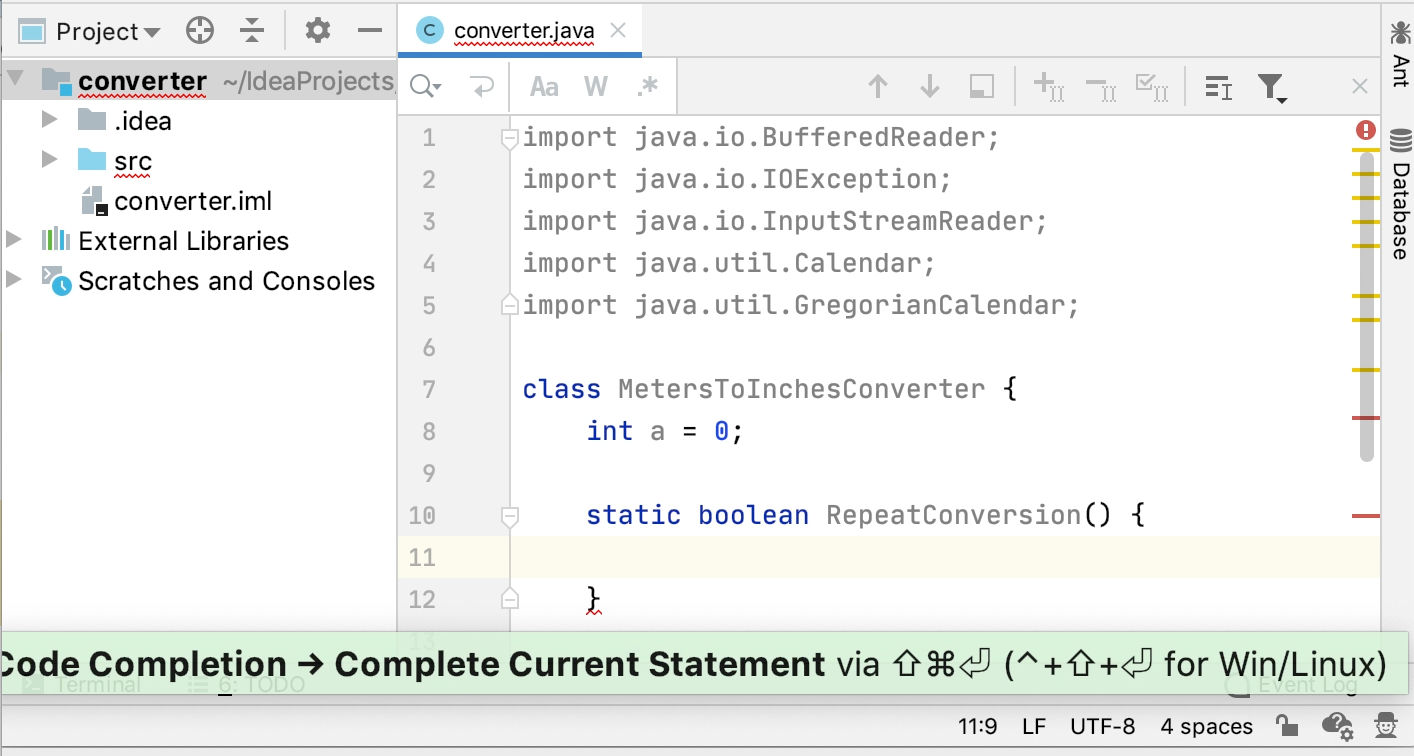Click the red error indicator icon
Viewport: 1414px width, 756px height.
point(1366,130)
